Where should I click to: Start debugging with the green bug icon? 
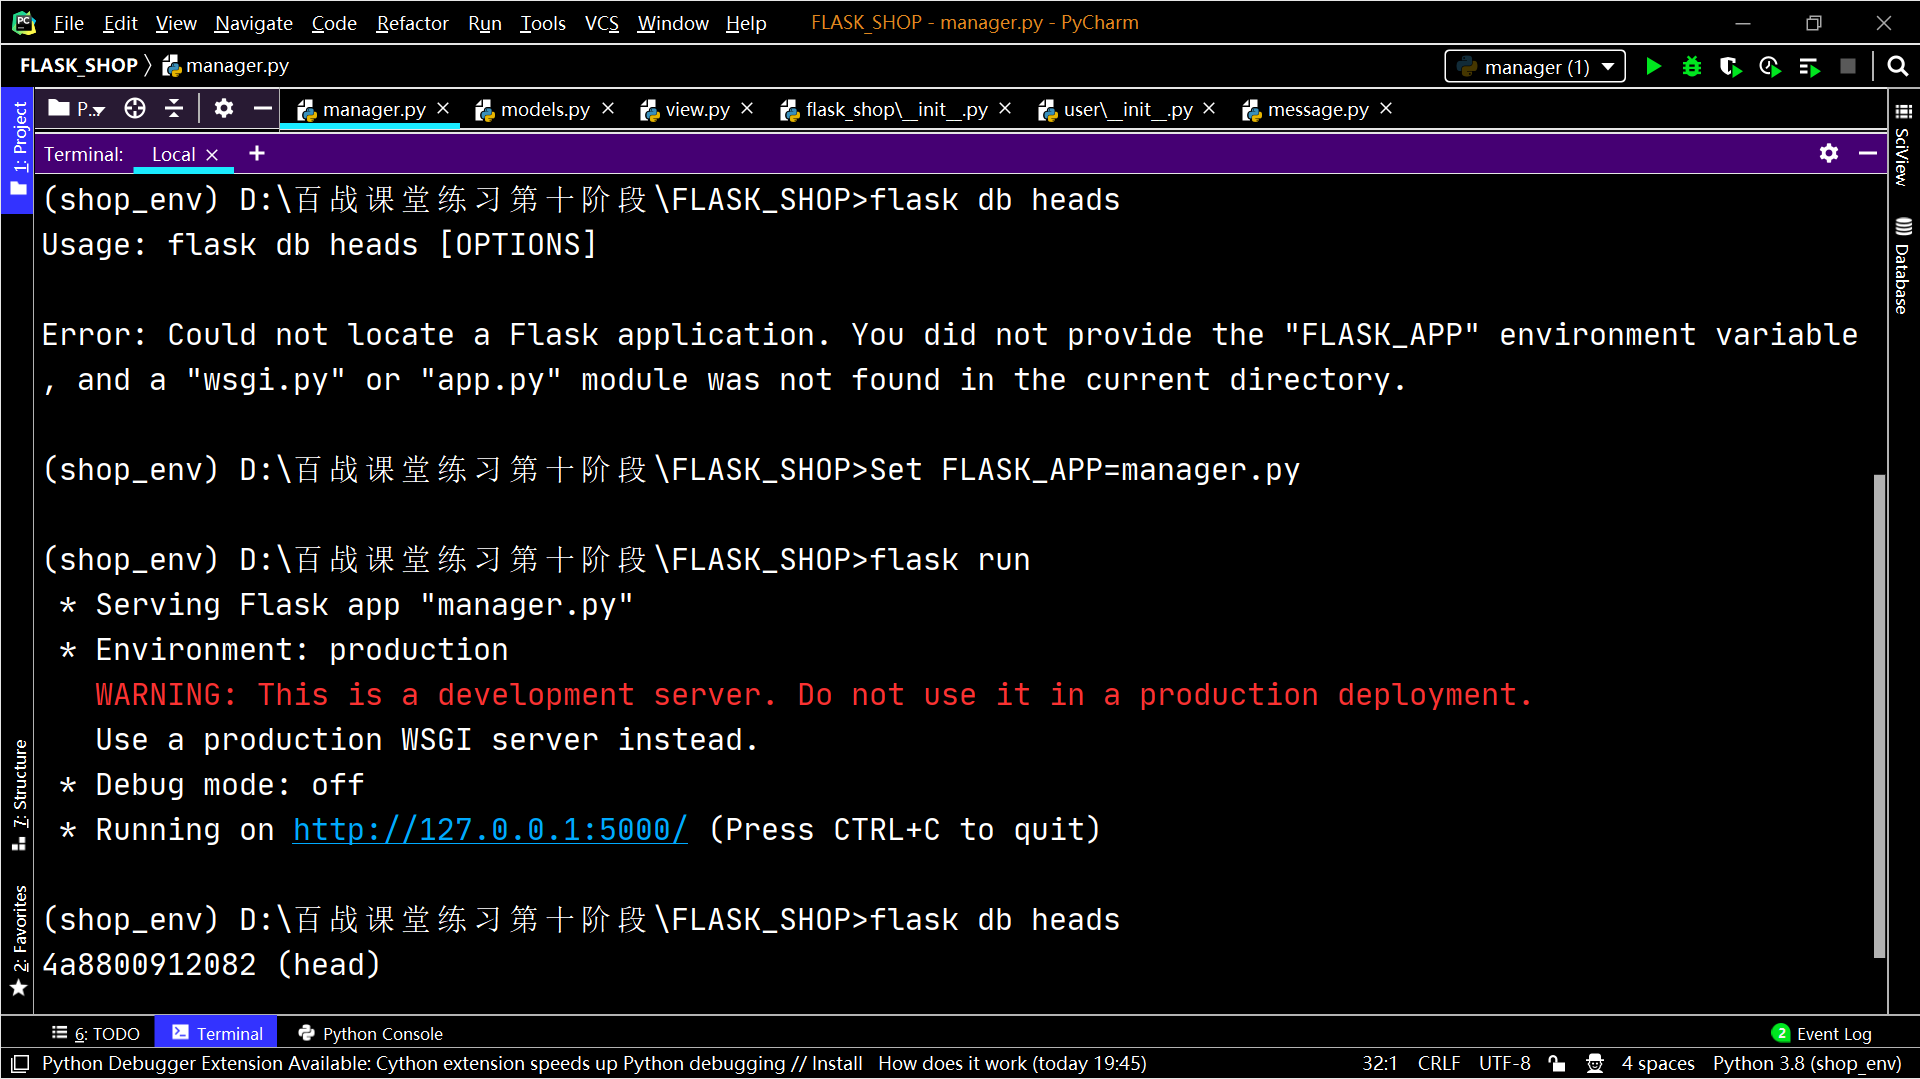1692,67
